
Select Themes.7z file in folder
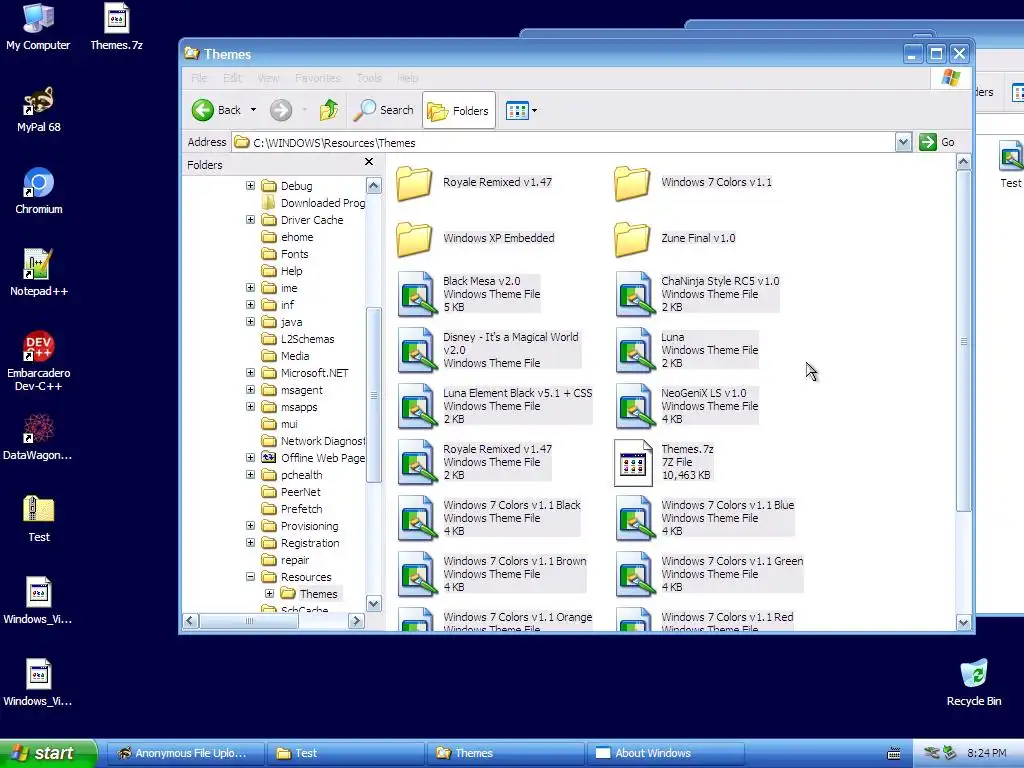click(664, 462)
